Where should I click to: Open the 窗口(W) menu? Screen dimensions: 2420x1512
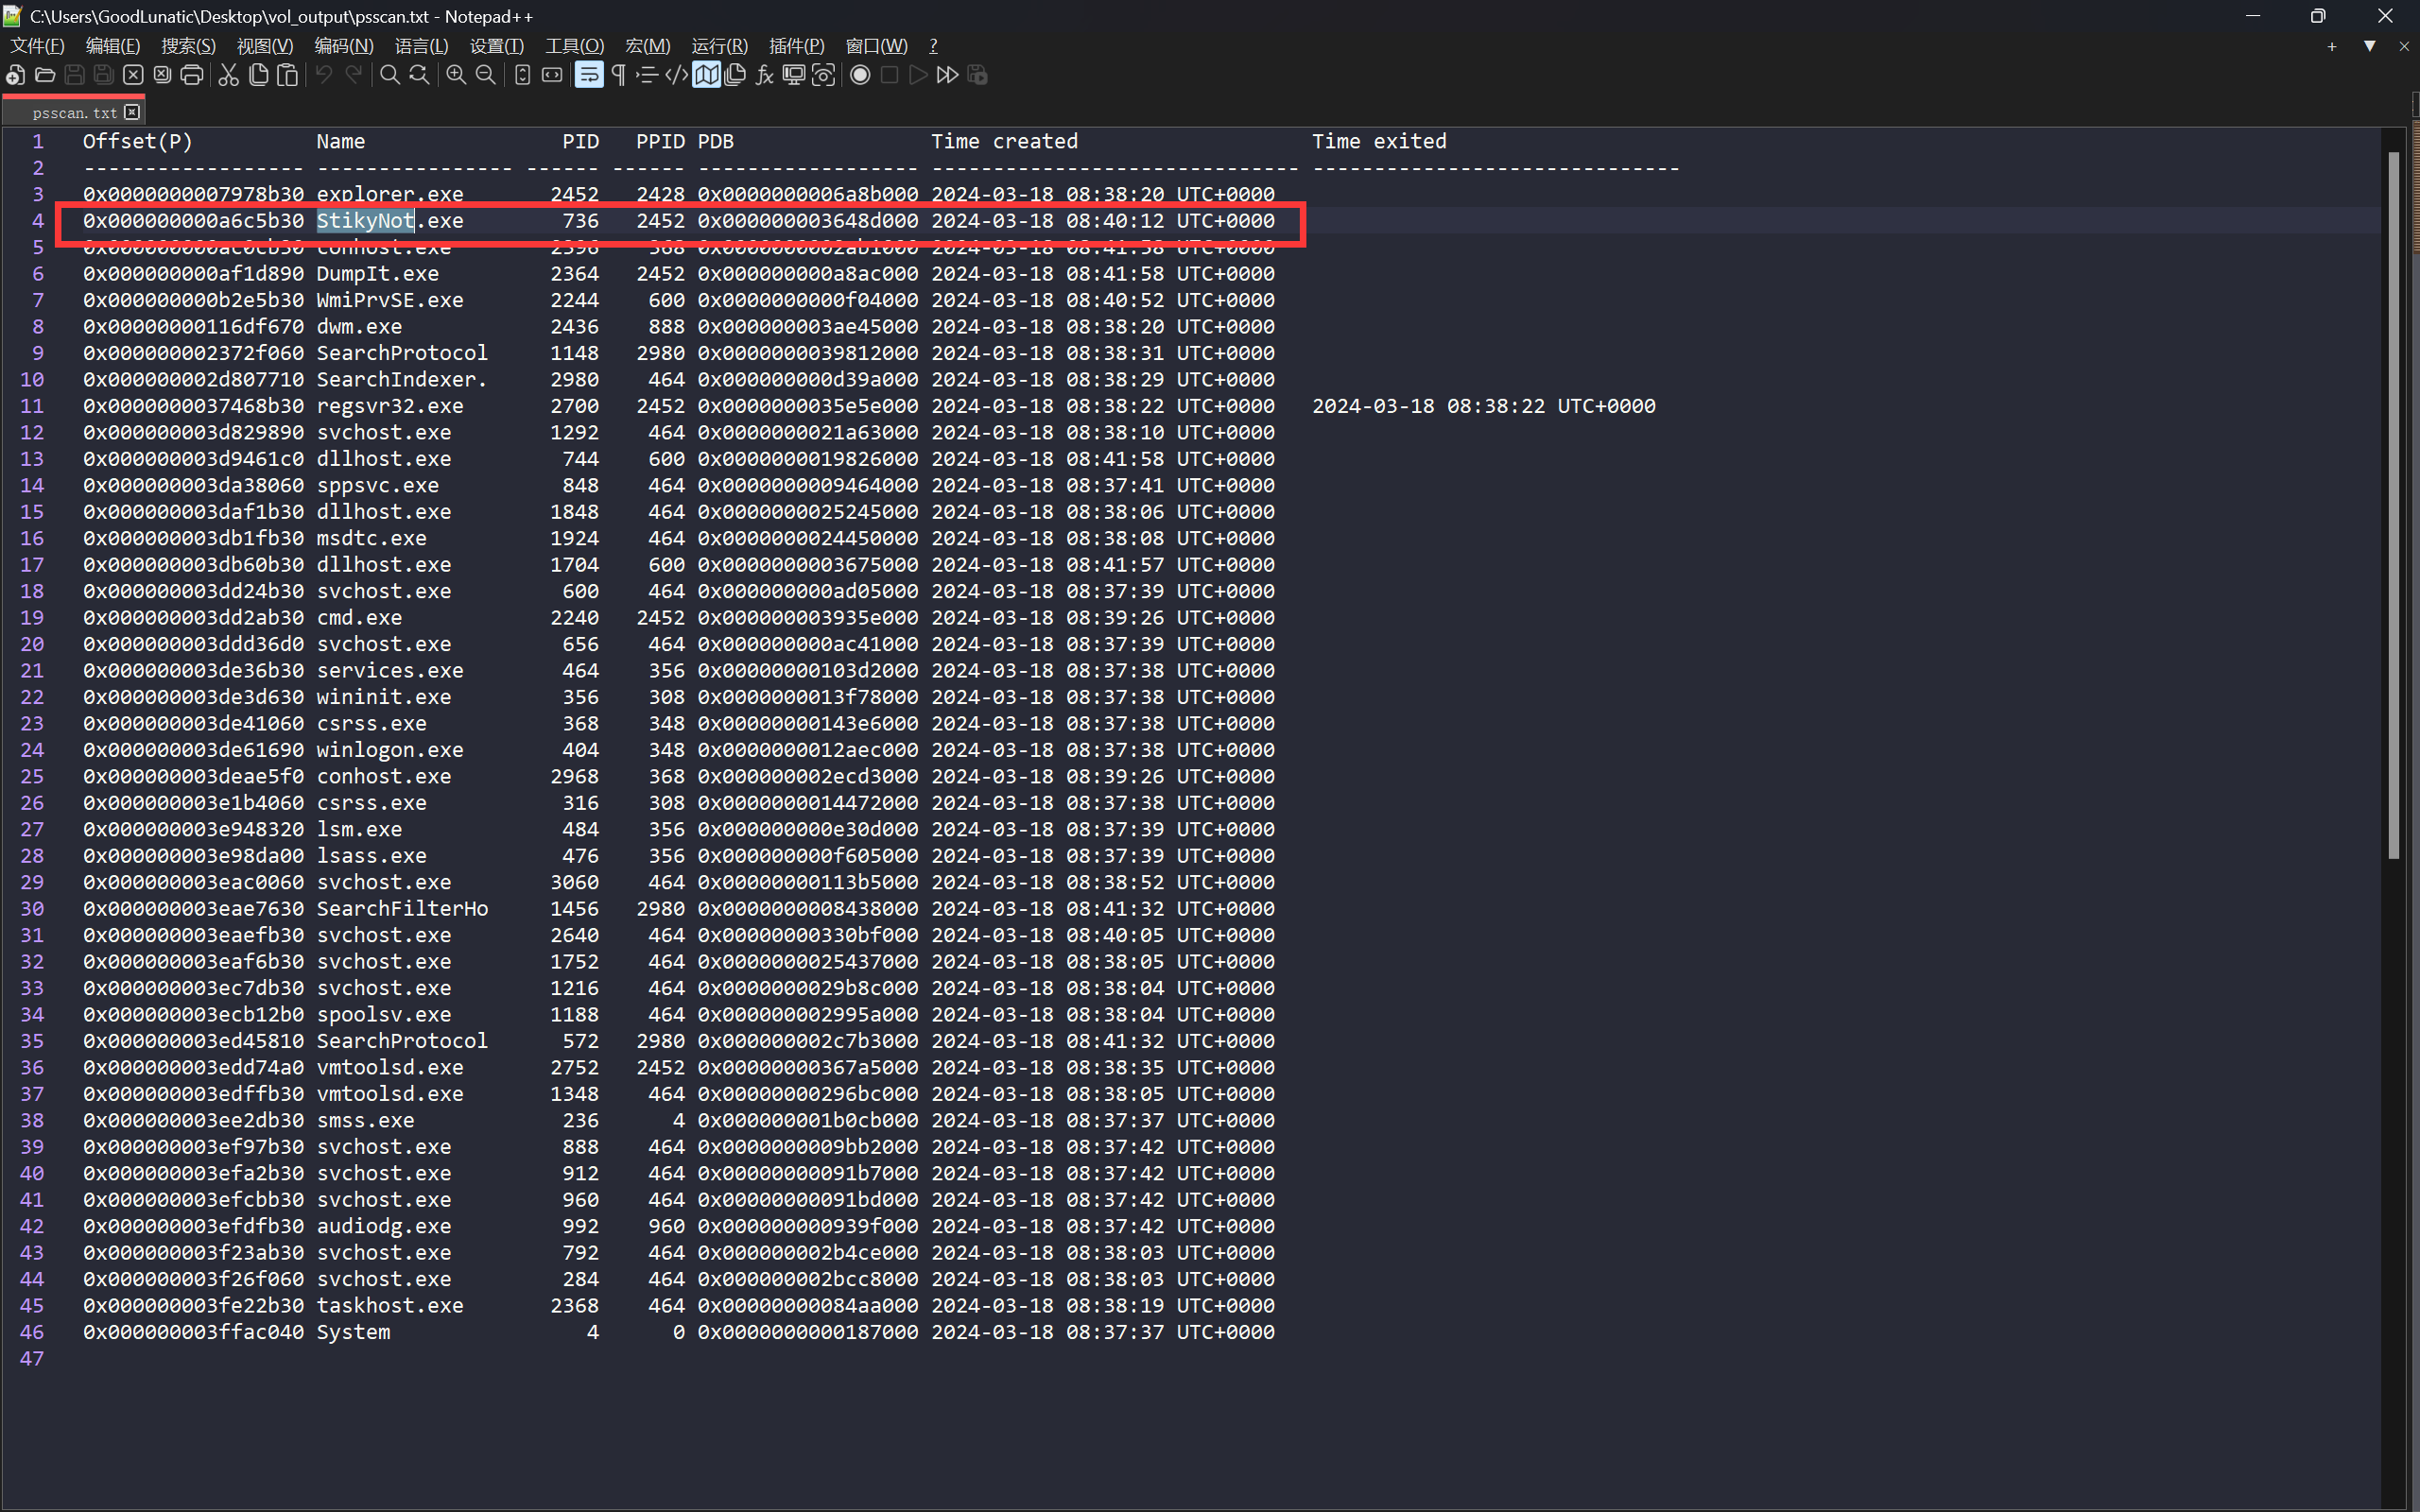click(x=877, y=46)
